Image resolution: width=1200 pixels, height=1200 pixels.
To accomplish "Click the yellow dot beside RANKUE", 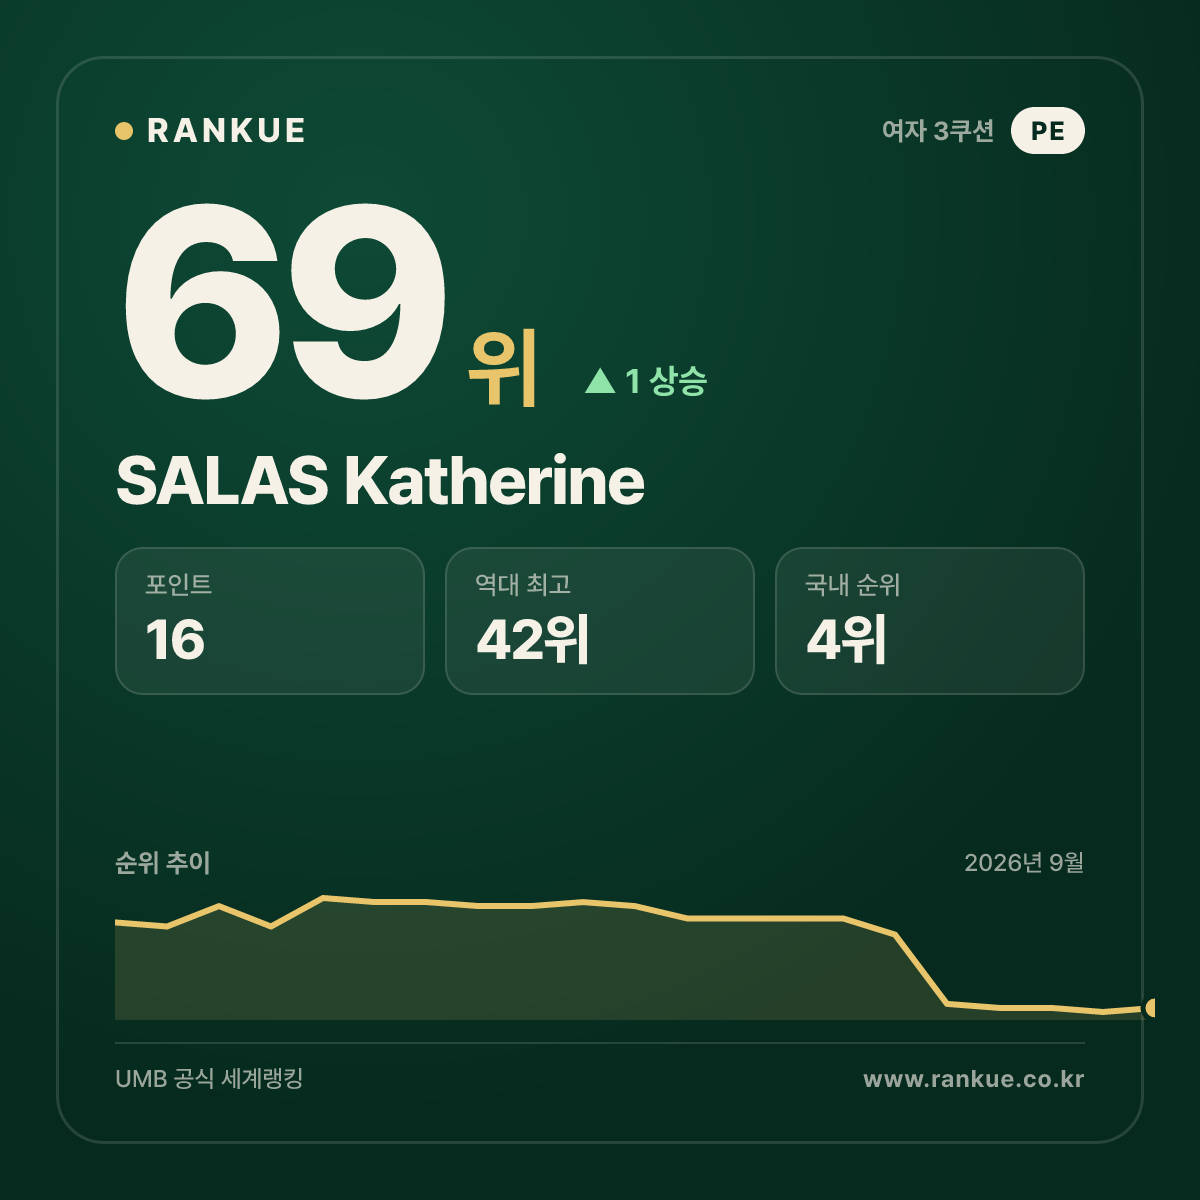I will [124, 131].
